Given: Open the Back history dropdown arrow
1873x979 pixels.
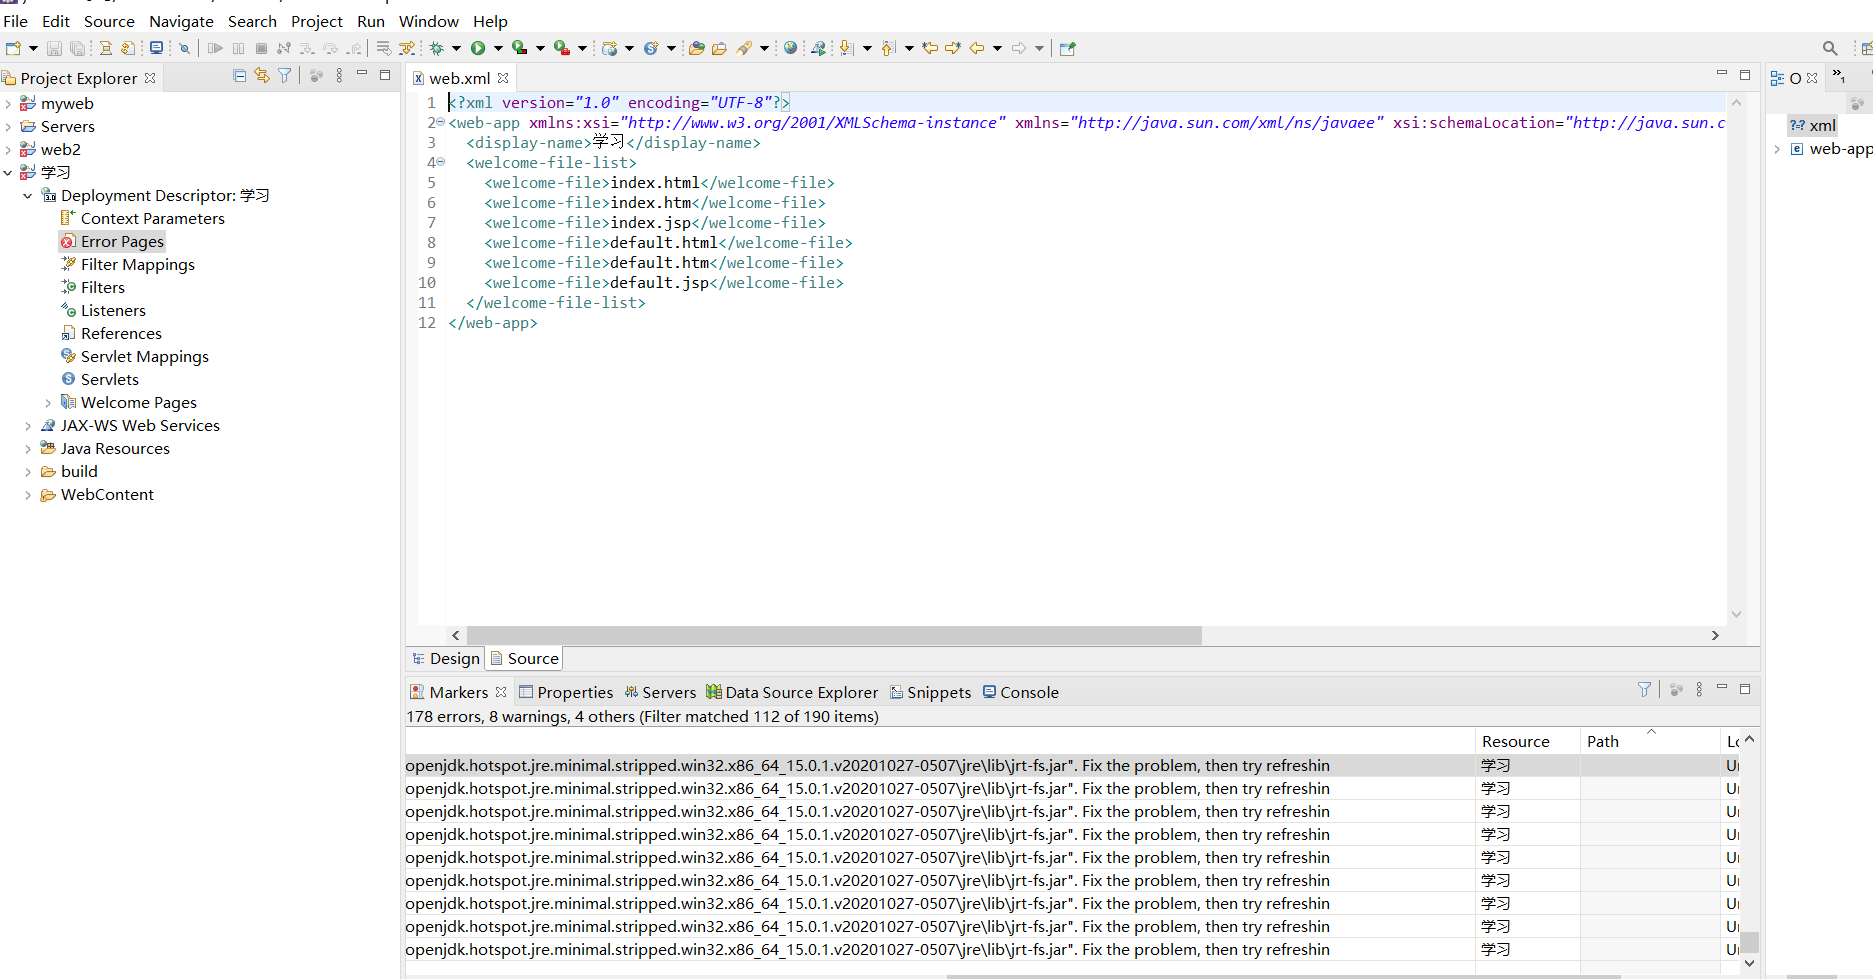Looking at the screenshot, I should 997,48.
